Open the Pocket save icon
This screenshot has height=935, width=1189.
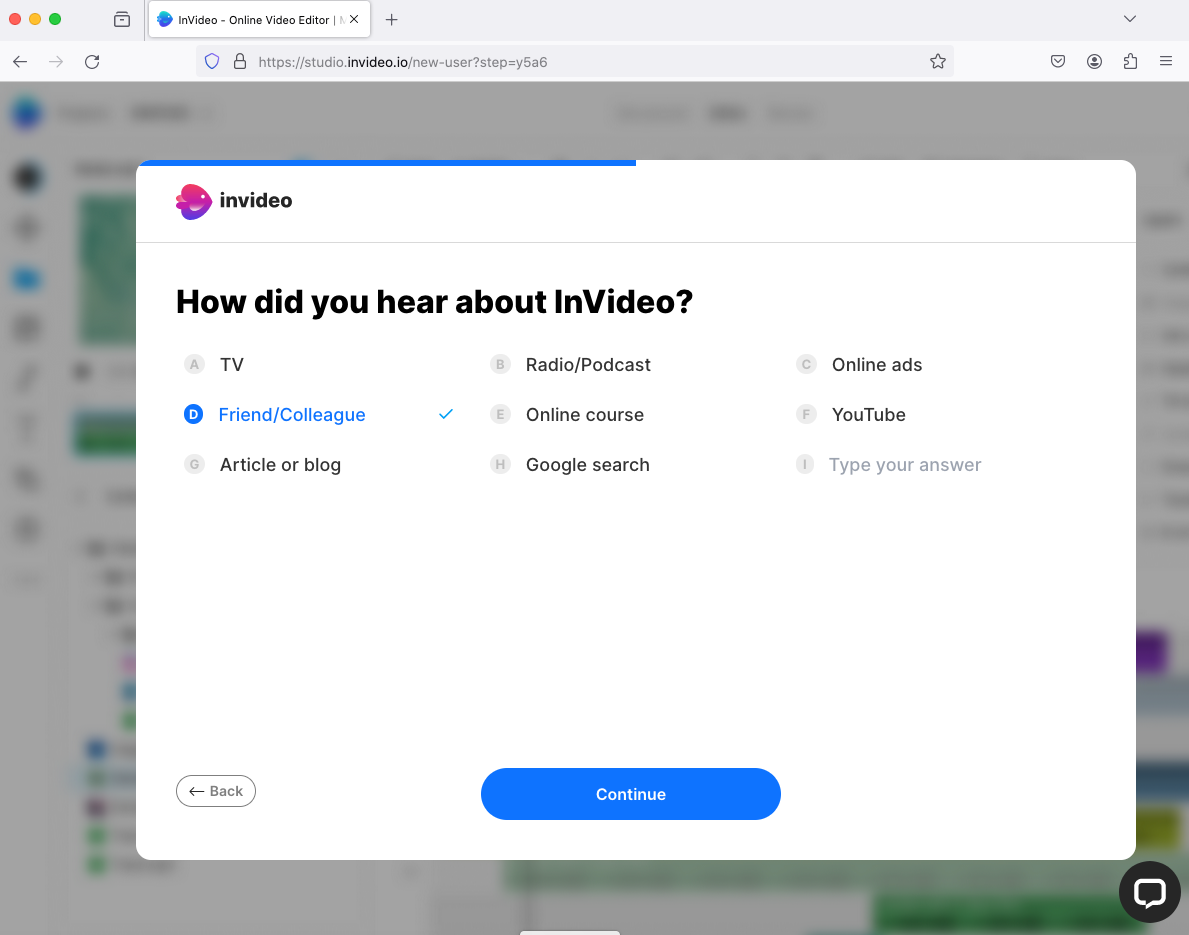click(x=1058, y=62)
